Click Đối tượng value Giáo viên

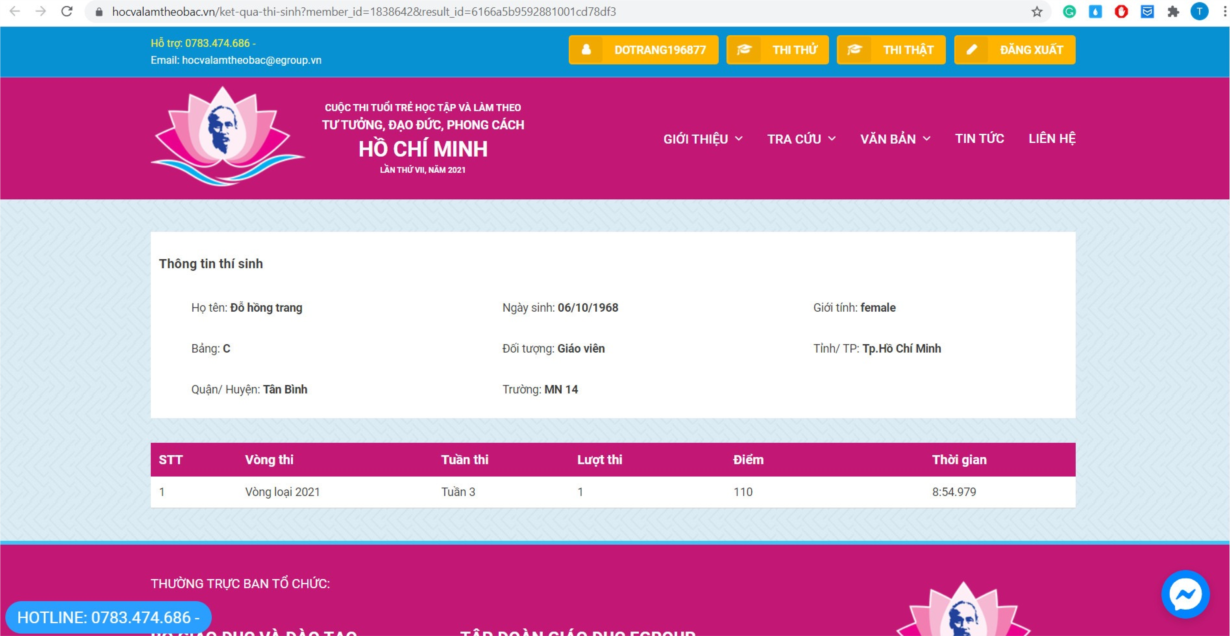tap(581, 349)
